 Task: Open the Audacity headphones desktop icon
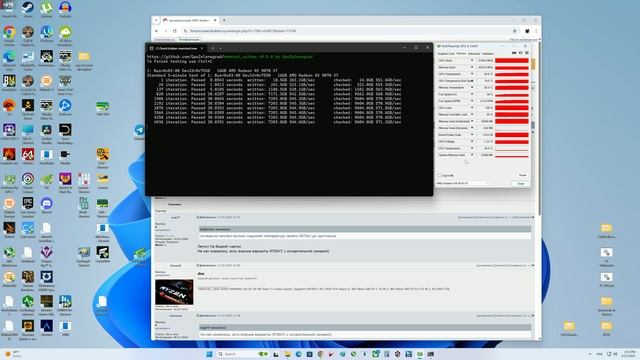[x=65, y=8]
